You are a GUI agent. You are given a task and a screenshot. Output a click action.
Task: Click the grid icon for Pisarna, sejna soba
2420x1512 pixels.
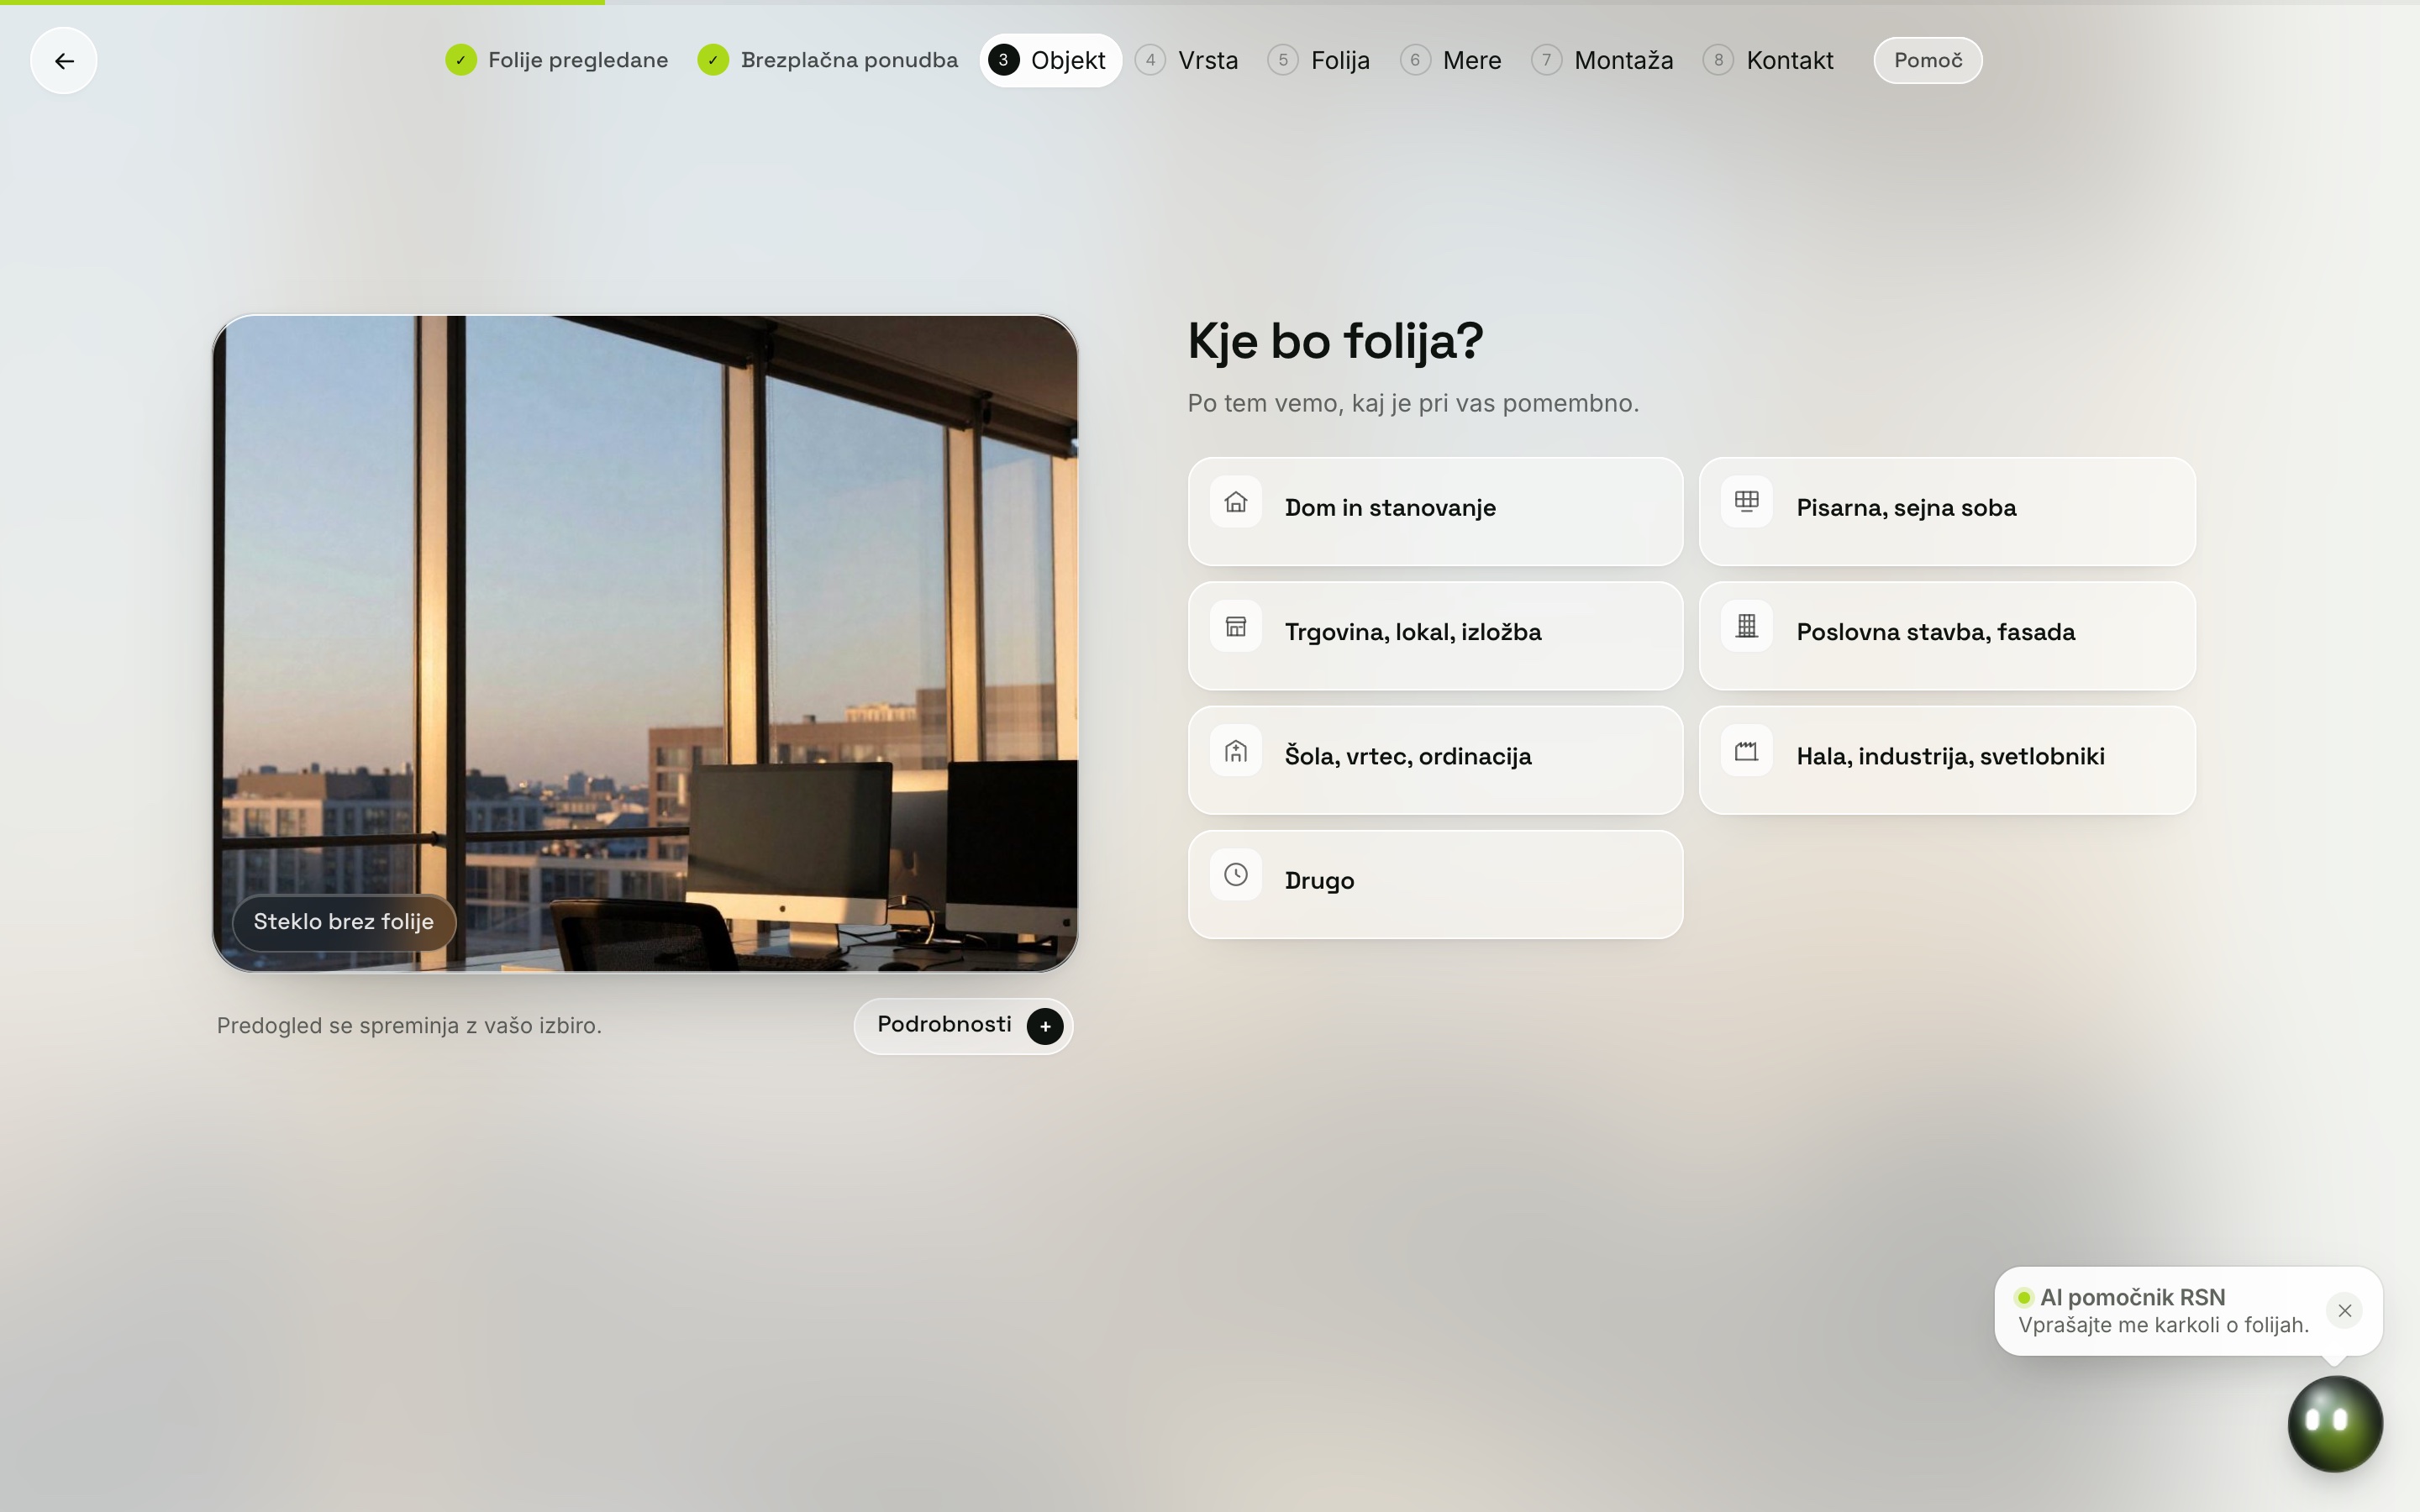pos(1747,502)
